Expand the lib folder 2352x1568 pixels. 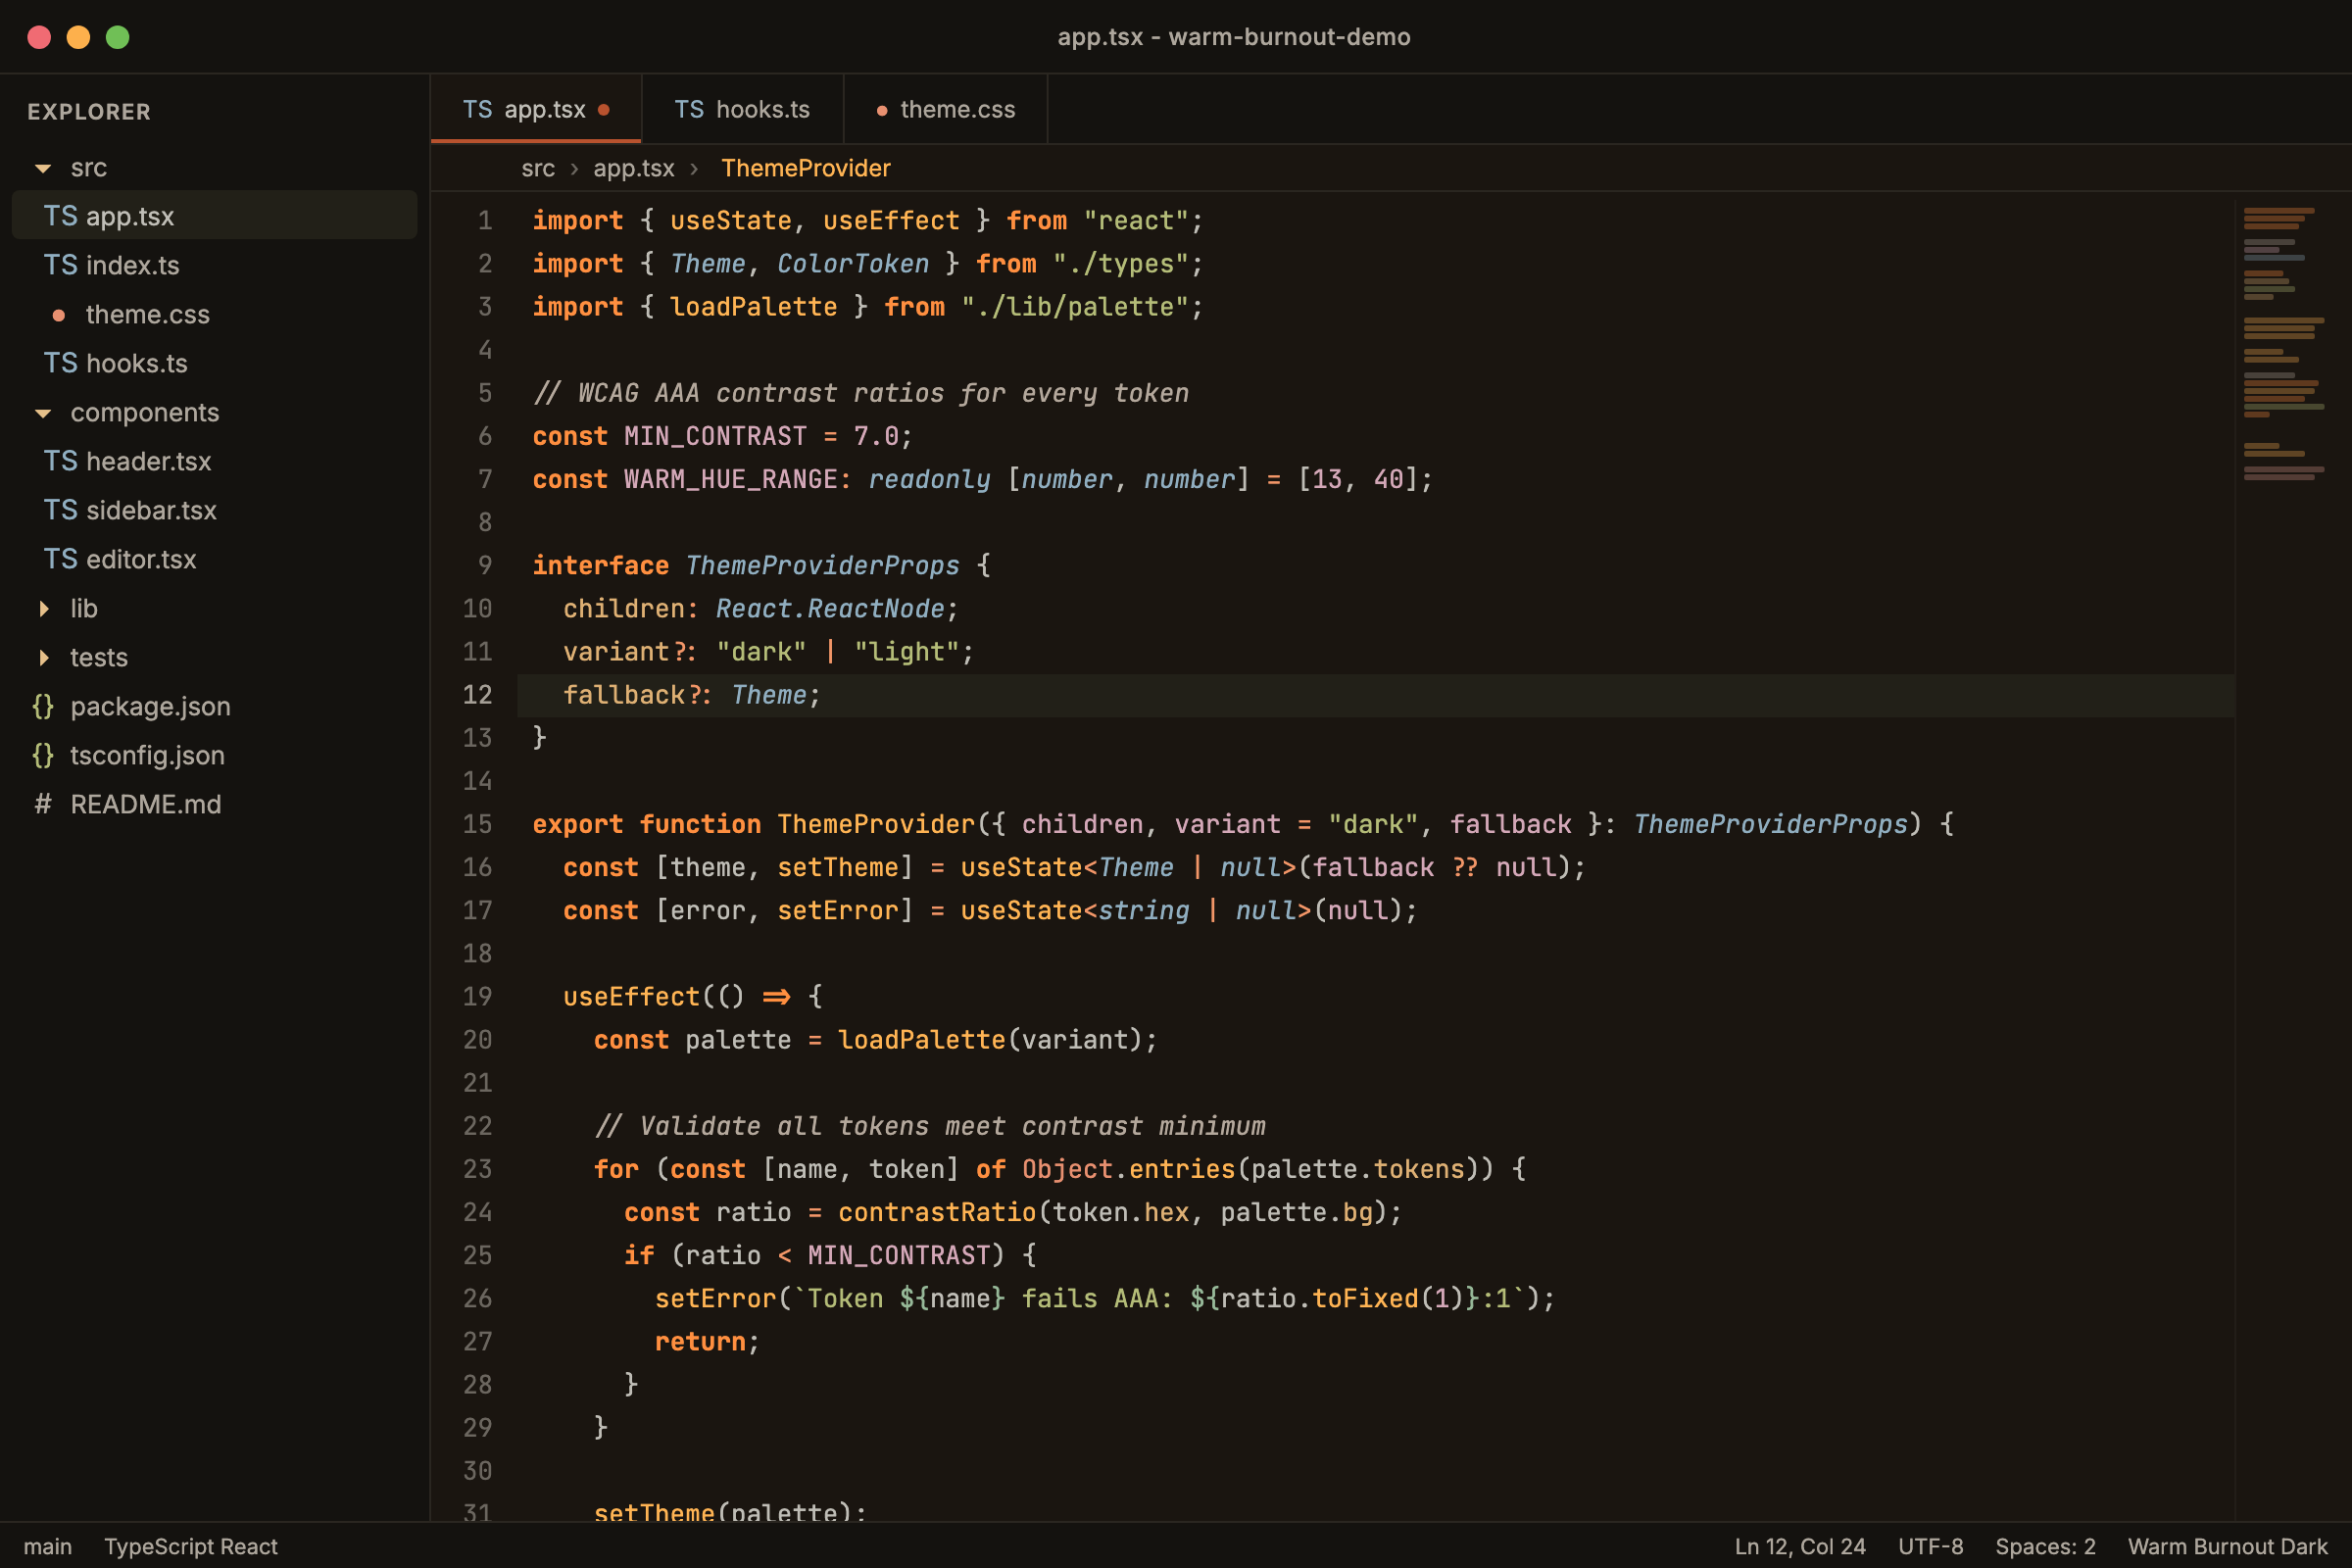(43, 608)
